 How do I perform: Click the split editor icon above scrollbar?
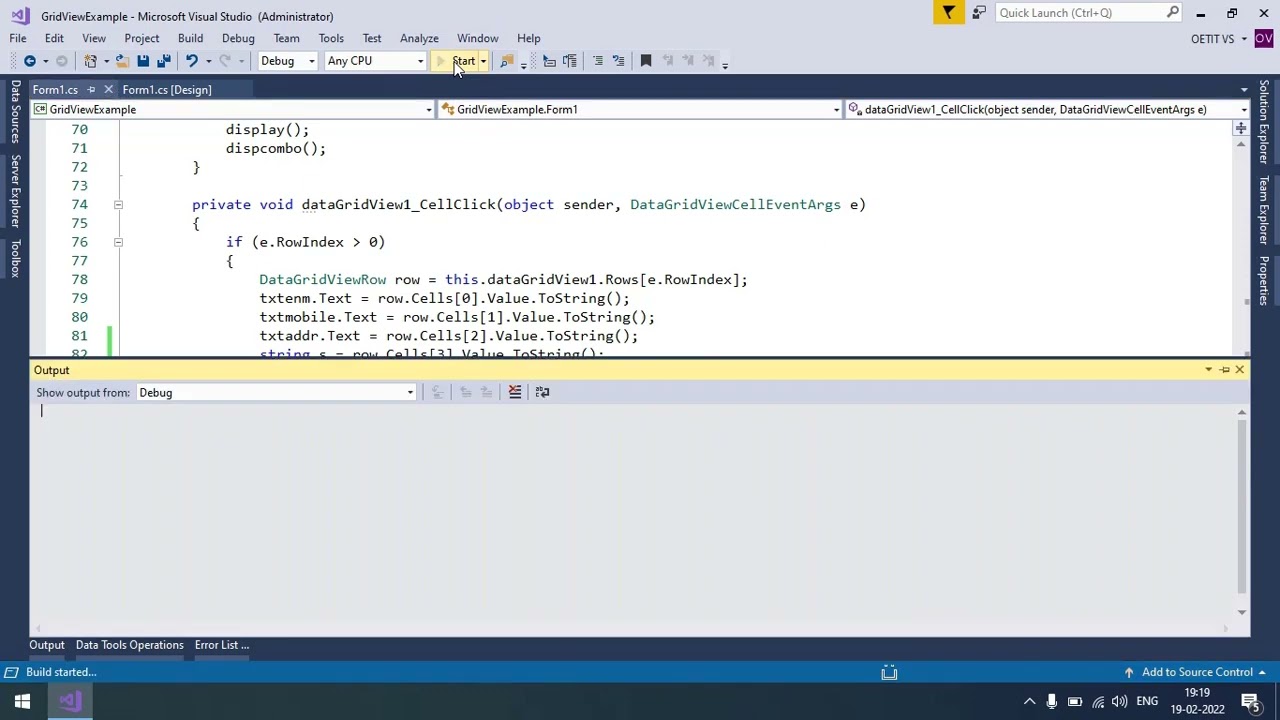pos(1240,128)
